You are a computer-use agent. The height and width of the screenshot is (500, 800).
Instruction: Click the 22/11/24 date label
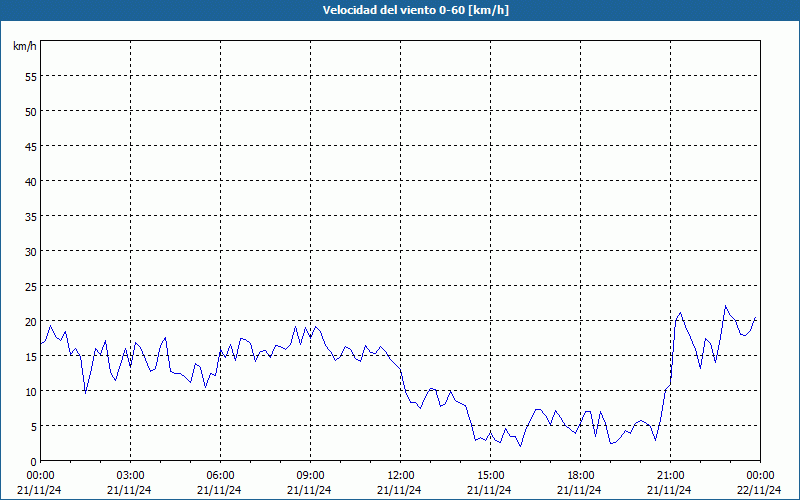(x=759, y=490)
